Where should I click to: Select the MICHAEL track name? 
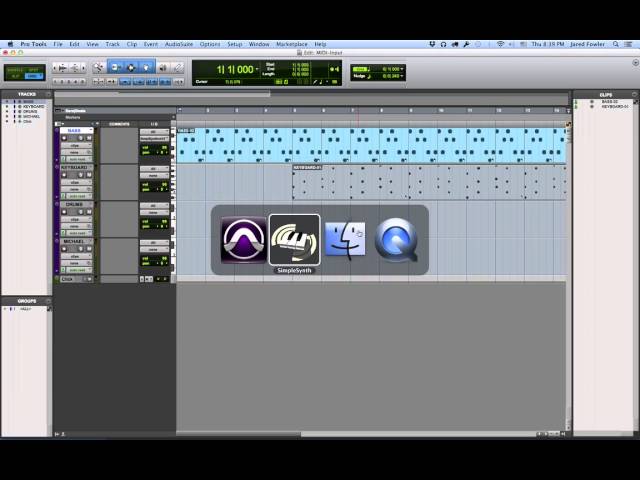[x=74, y=241]
